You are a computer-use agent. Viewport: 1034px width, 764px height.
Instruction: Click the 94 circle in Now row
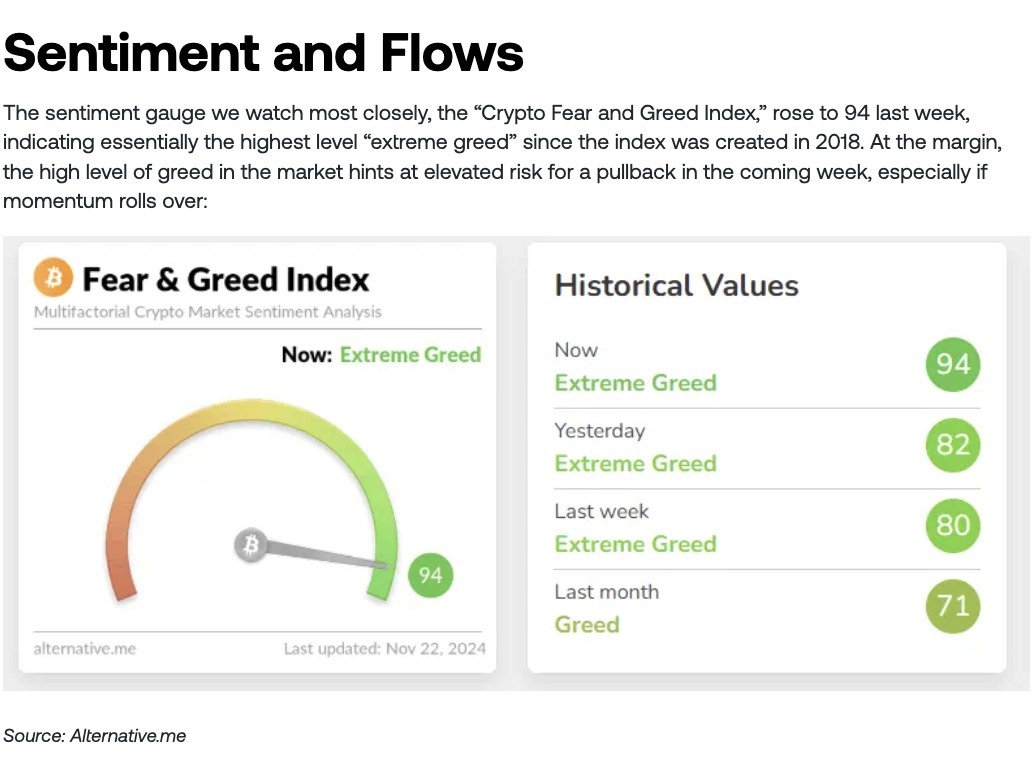coord(952,364)
